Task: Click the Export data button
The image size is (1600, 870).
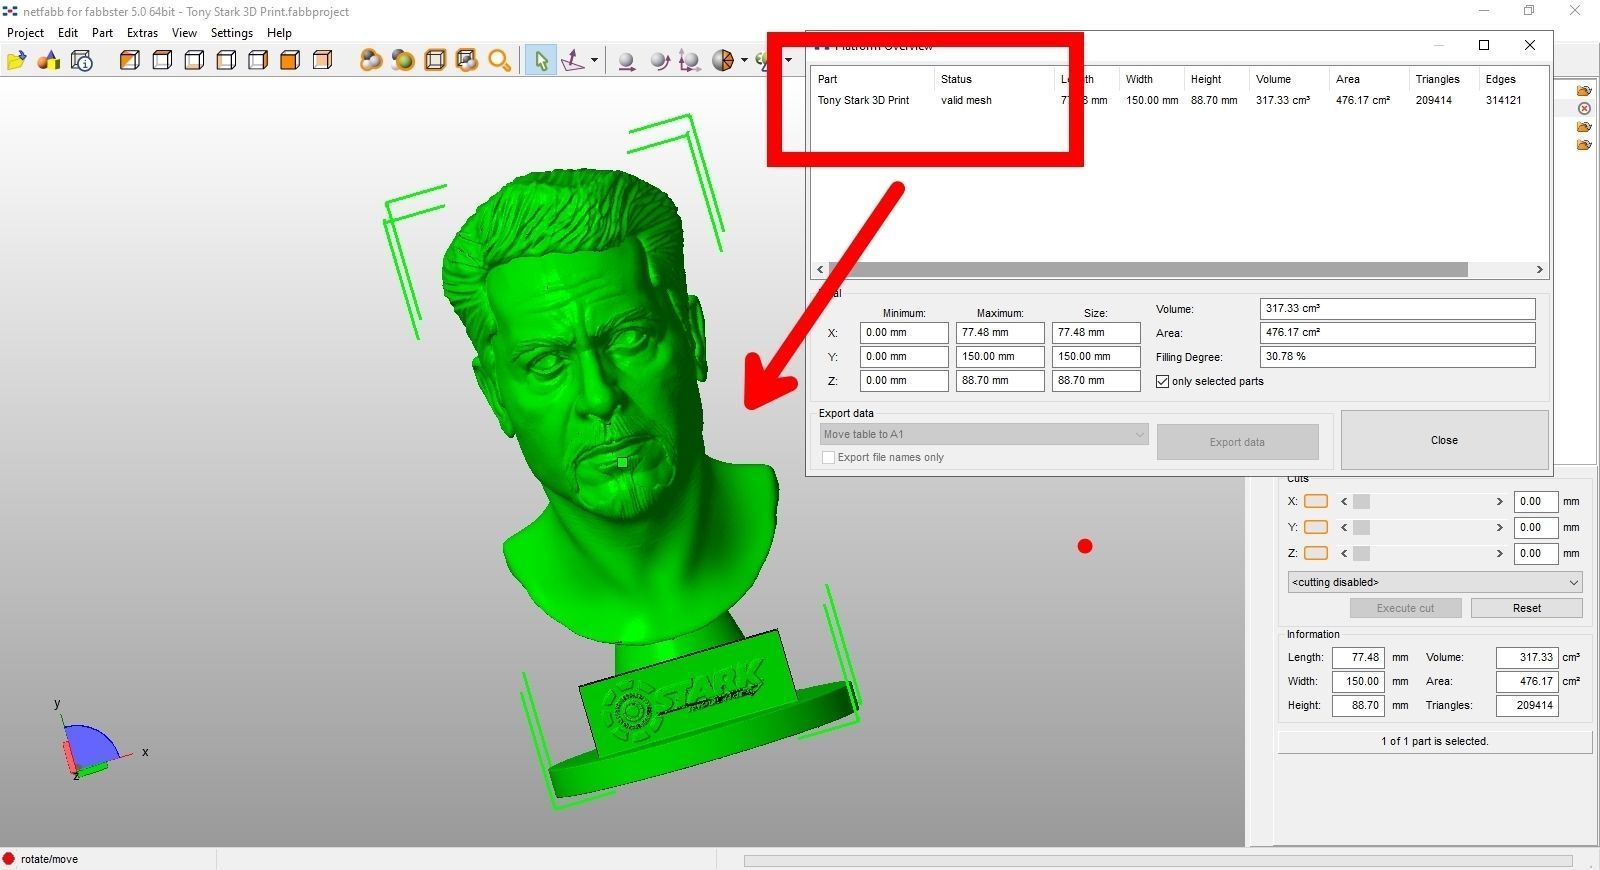Action: point(1237,442)
